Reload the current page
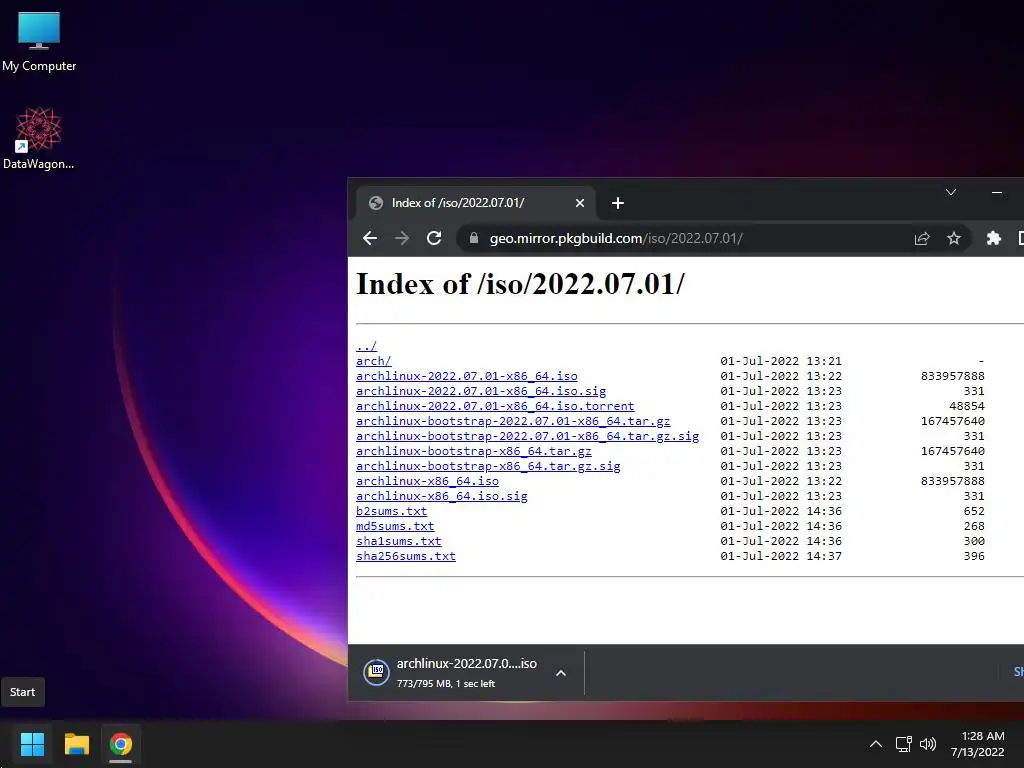 click(x=434, y=238)
